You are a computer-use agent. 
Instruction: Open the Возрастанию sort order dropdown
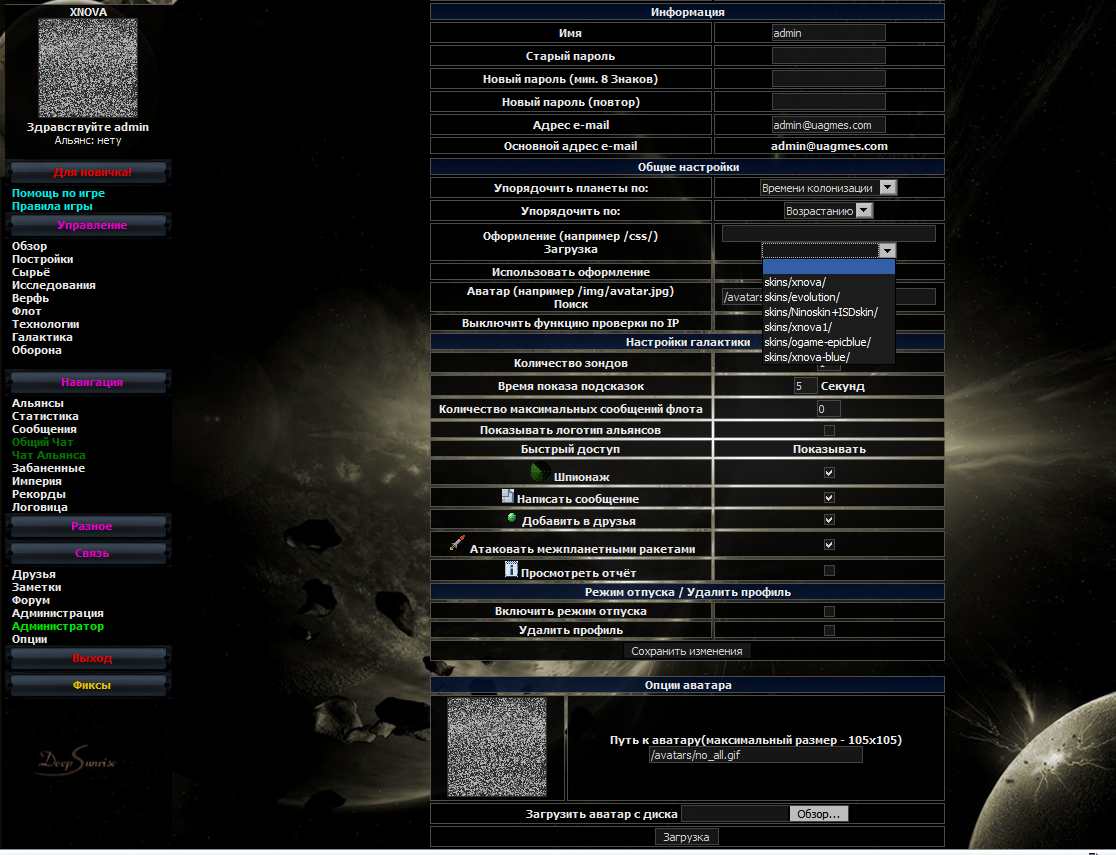(x=828, y=211)
